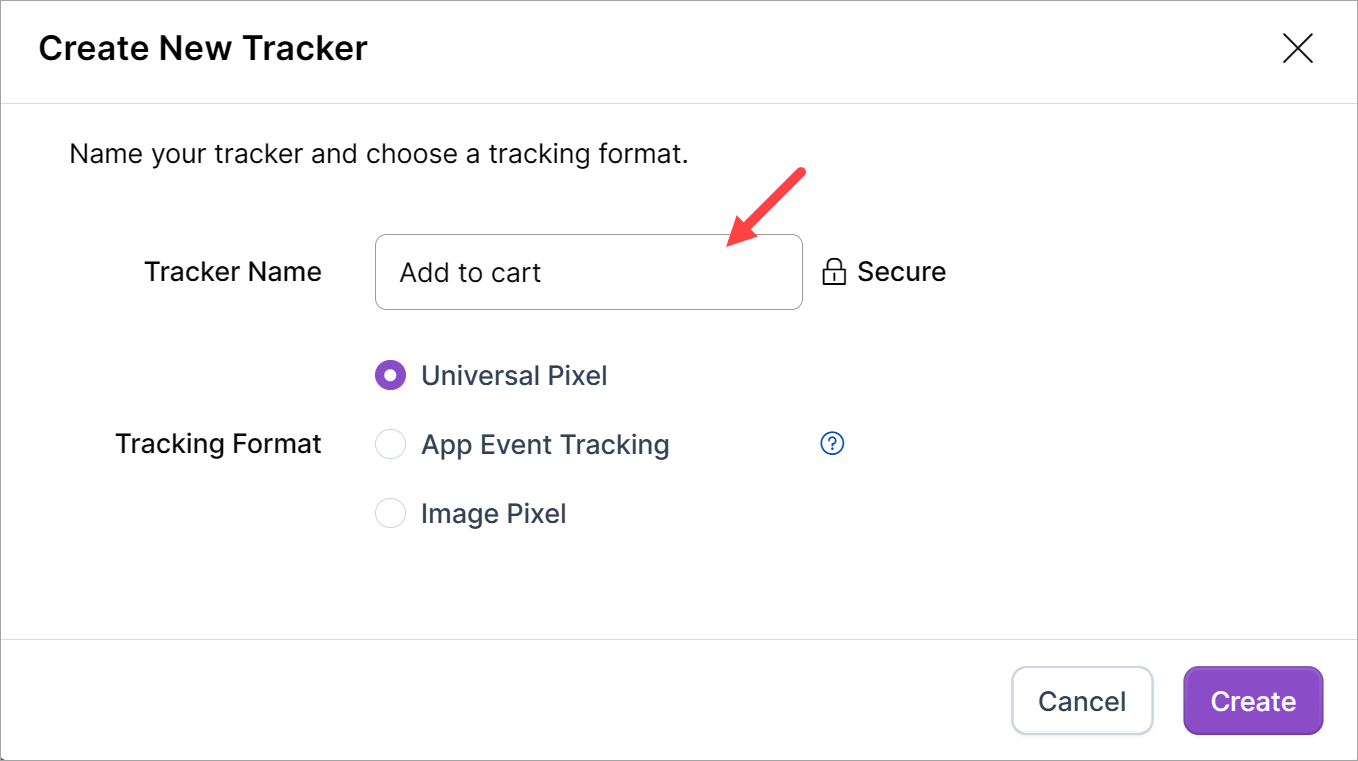Click the Image Pixel label text
The height and width of the screenshot is (761, 1358).
[x=494, y=514]
